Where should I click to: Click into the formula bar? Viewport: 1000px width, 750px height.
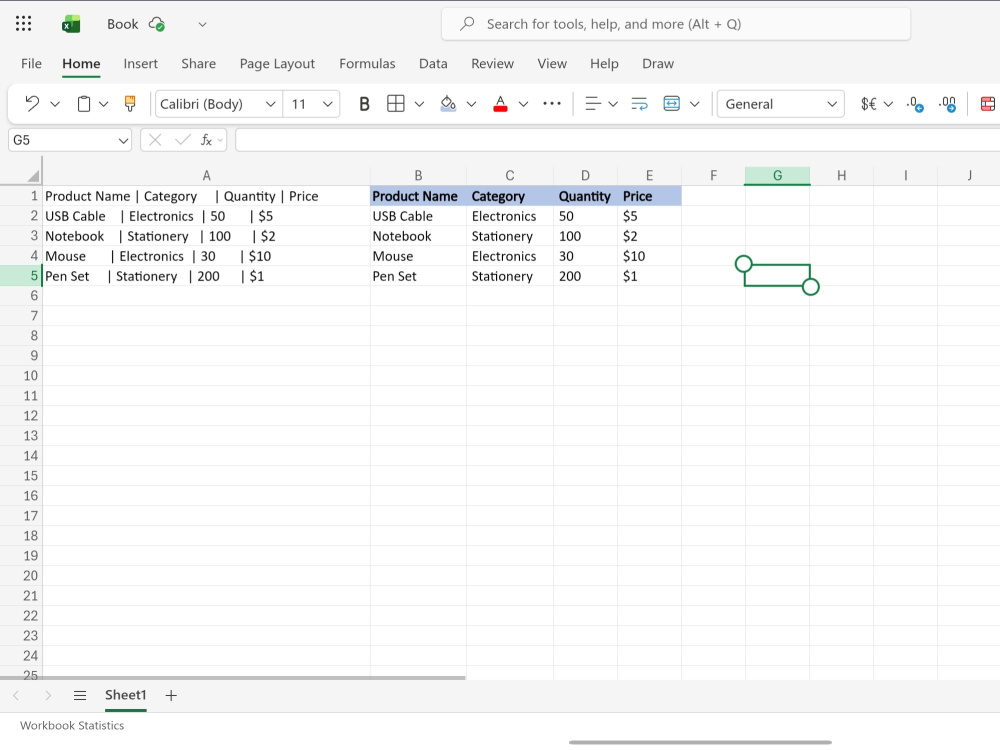617,140
